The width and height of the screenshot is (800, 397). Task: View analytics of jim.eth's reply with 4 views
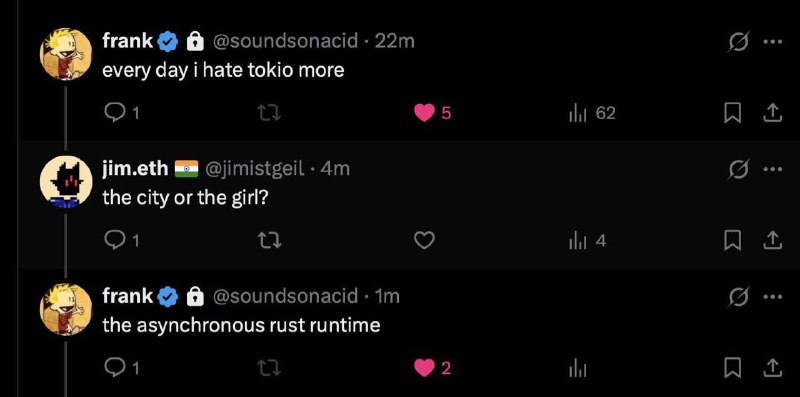[588, 240]
